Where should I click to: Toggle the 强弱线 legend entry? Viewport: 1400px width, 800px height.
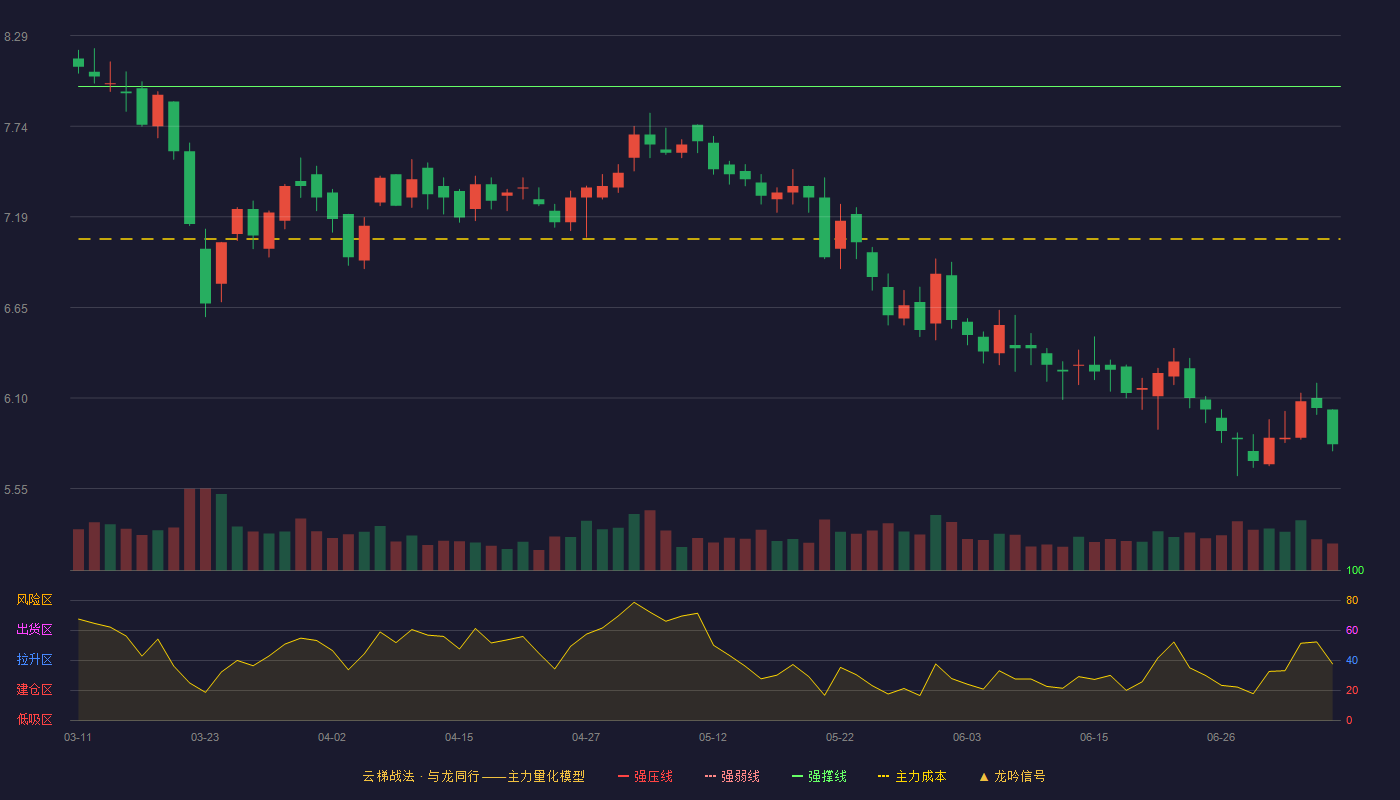732,776
